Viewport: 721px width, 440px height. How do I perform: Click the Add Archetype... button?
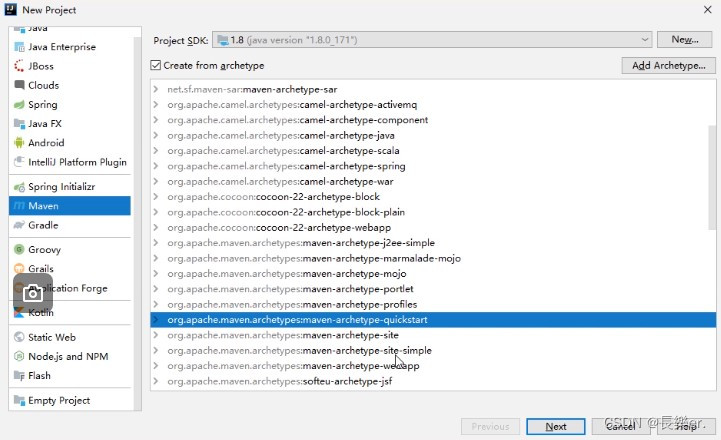(669, 65)
